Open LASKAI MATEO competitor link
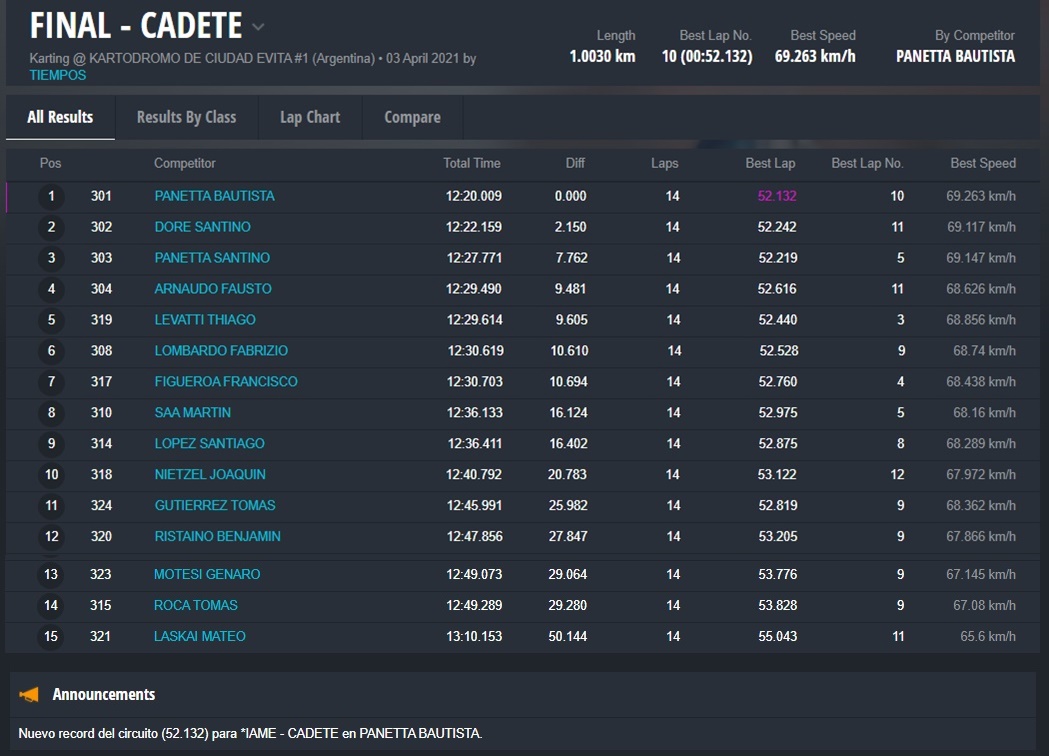This screenshot has width=1049, height=756. coord(200,636)
